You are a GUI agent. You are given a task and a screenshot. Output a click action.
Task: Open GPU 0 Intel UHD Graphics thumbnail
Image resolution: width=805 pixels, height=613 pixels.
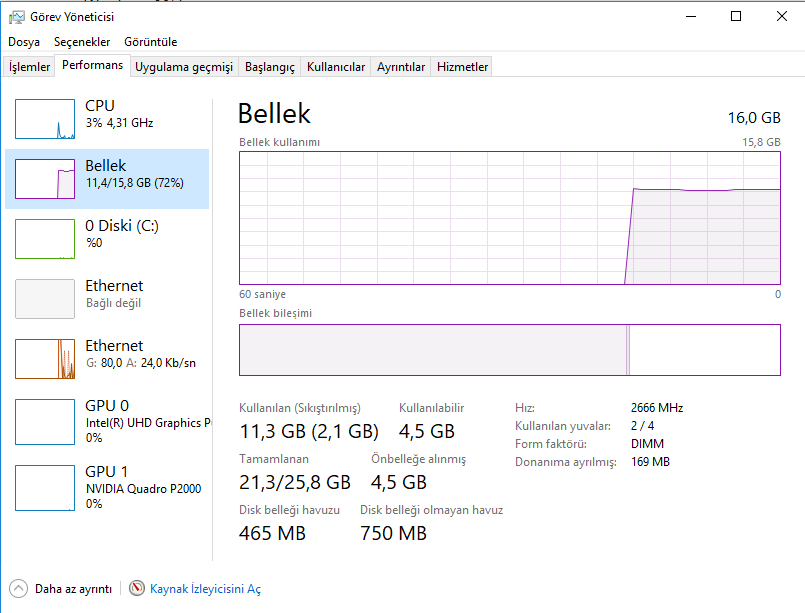click(x=45, y=422)
